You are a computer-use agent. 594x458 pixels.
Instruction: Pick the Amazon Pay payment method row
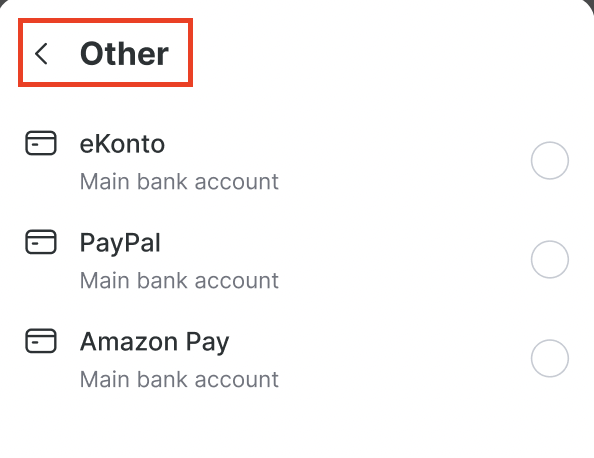click(x=297, y=358)
